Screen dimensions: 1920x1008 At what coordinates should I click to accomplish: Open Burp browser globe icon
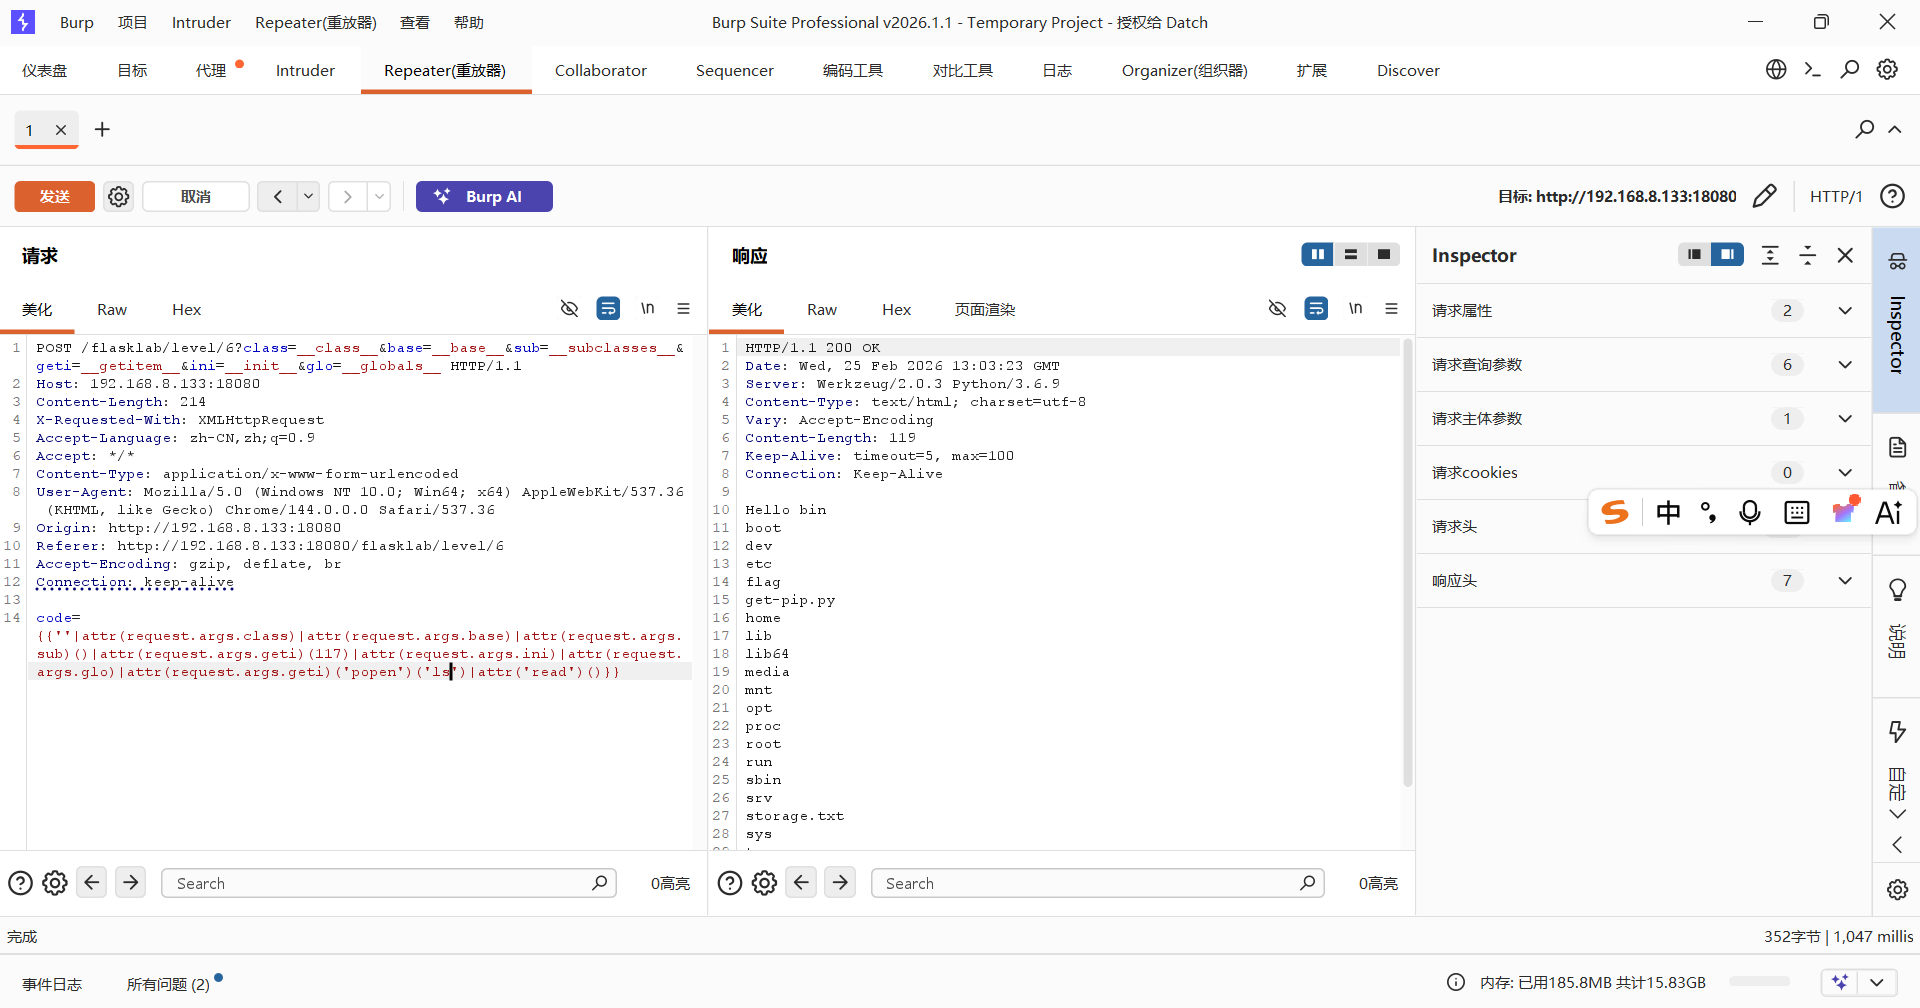click(1776, 70)
